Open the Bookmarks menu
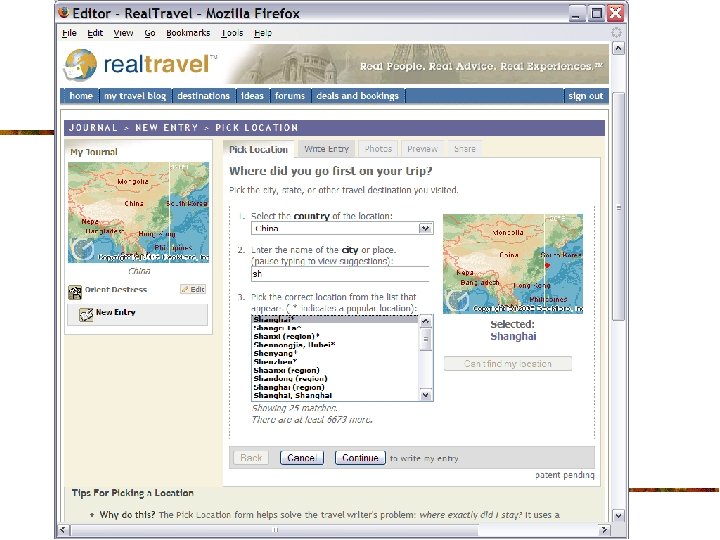The image size is (720, 540). pos(188,33)
